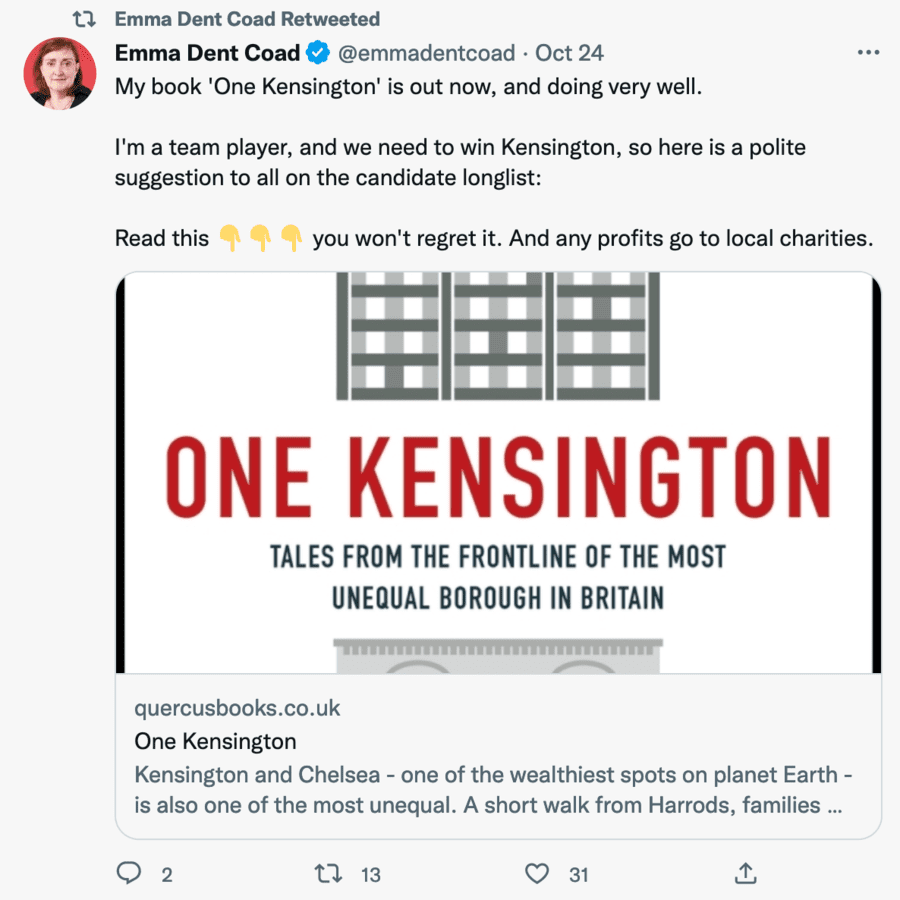Click "Emma Dent Coad Retweeted" label
Image resolution: width=900 pixels, height=900 pixels.
(247, 19)
